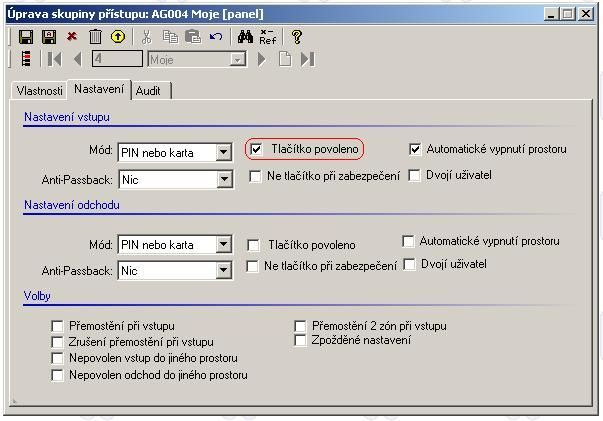Screen dimensions: 603x421
Task: Open entry Mód dropdown PIN nebo karta
Action: click(x=224, y=153)
